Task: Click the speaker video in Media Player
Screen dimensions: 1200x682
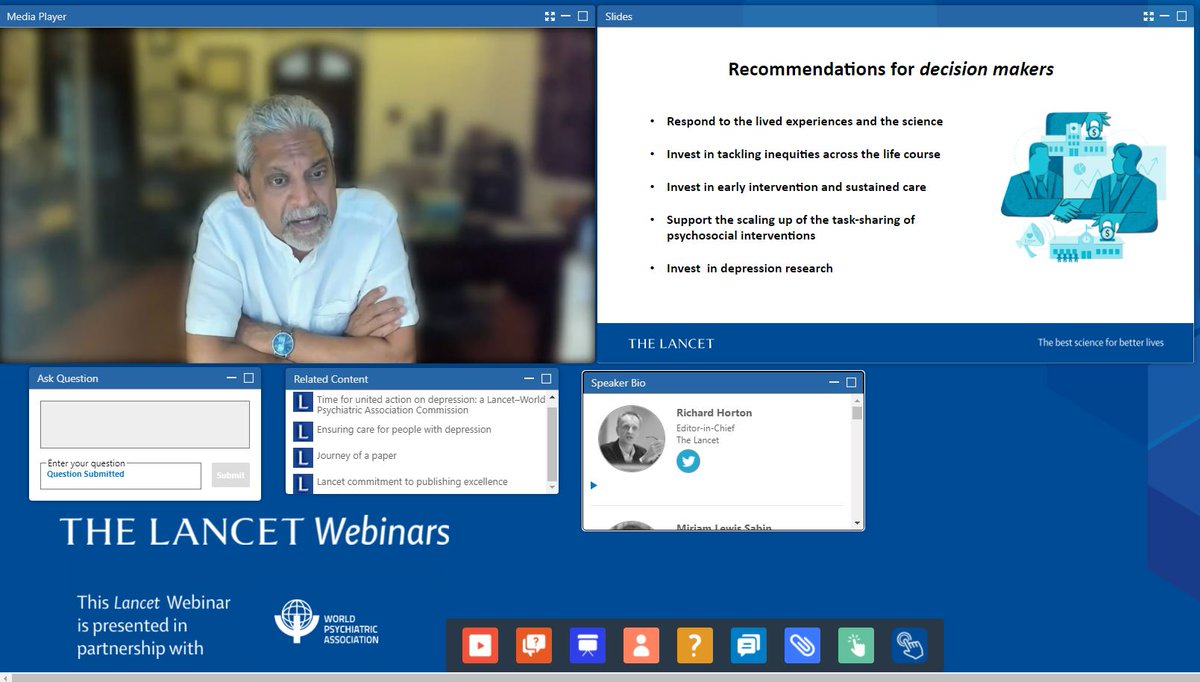Action: (x=297, y=195)
